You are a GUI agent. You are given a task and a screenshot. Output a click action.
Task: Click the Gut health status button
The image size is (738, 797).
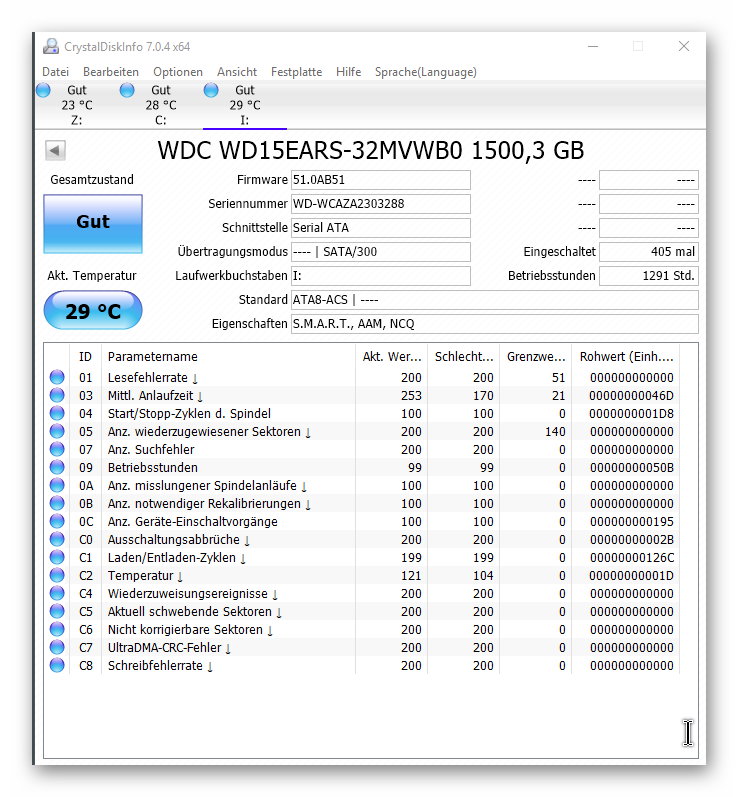pos(93,223)
